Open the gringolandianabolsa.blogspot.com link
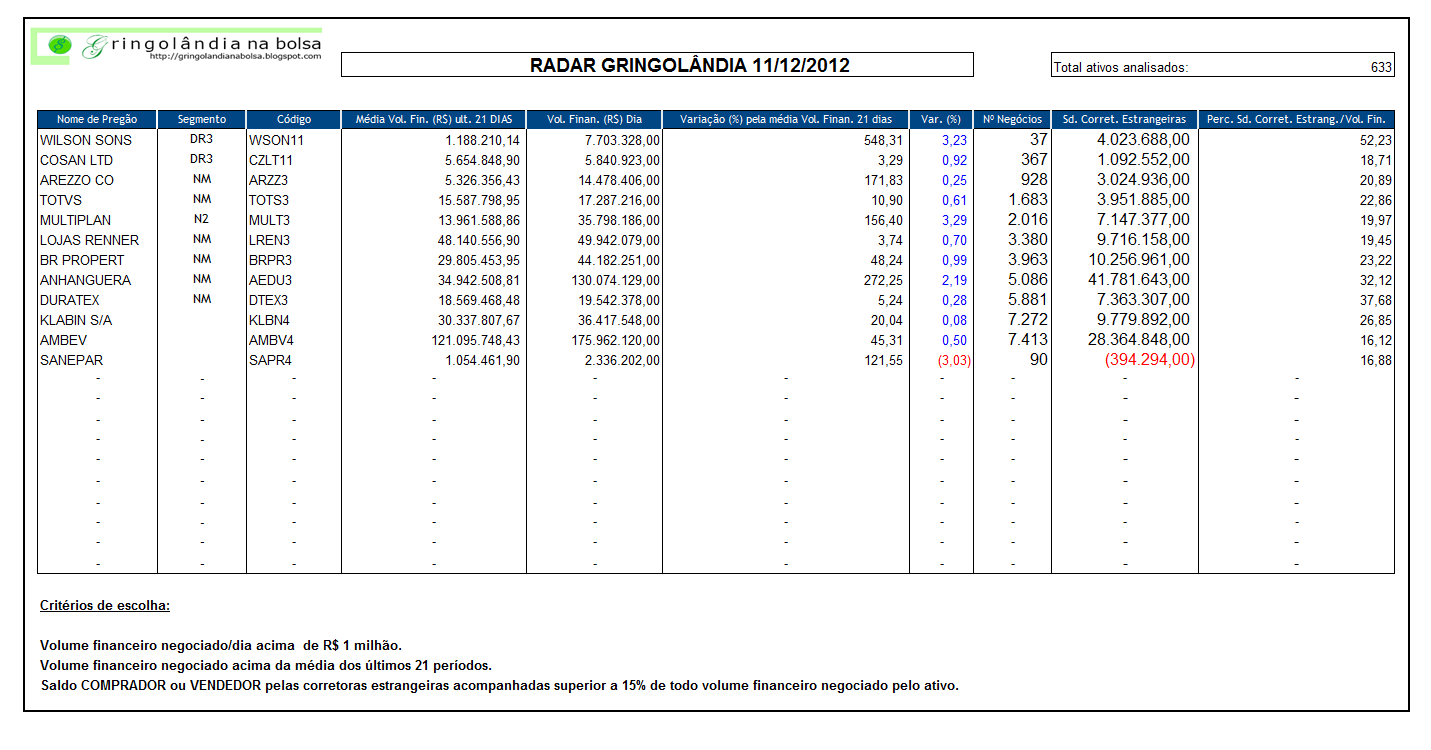The width and height of the screenshot is (1431, 750). 234,57
